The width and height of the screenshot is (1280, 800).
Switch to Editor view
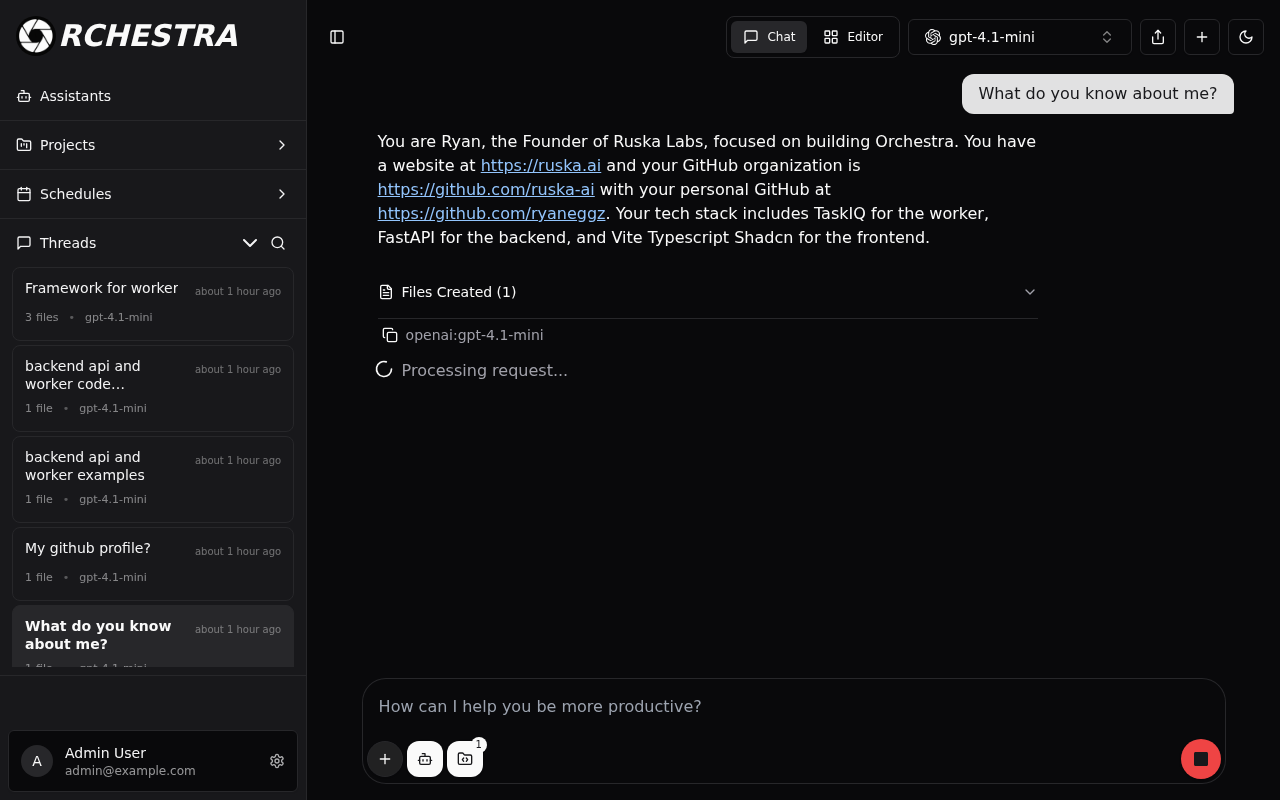853,37
